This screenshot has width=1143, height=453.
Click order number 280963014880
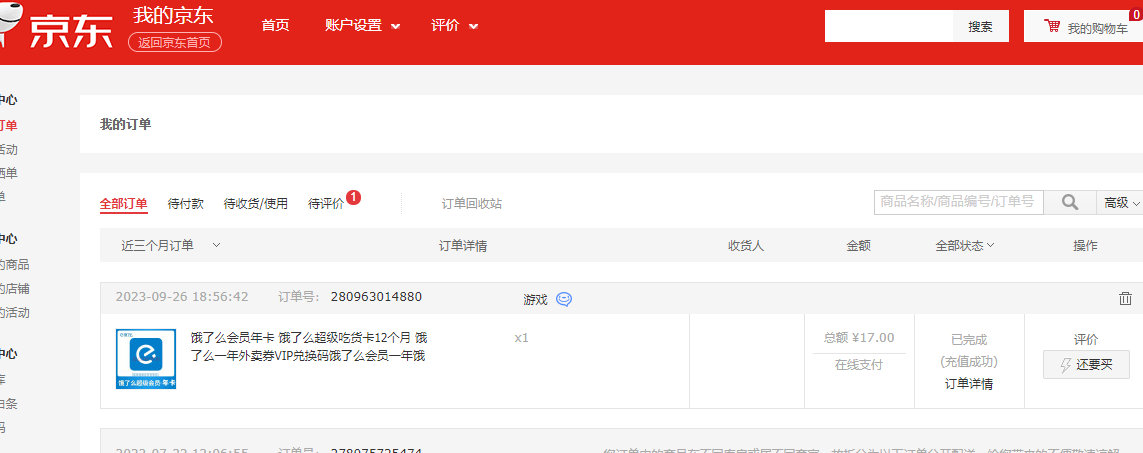[x=376, y=296]
